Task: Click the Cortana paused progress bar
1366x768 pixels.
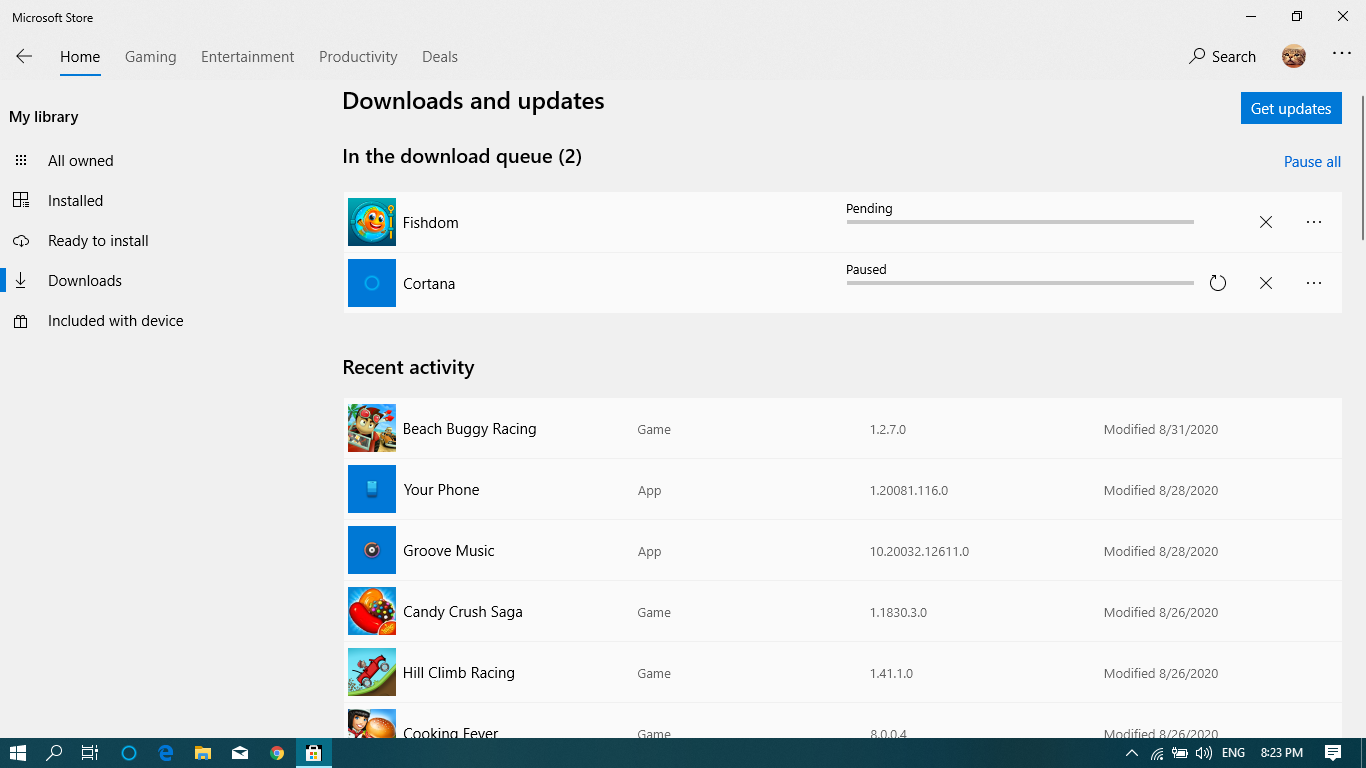Action: pos(1020,283)
